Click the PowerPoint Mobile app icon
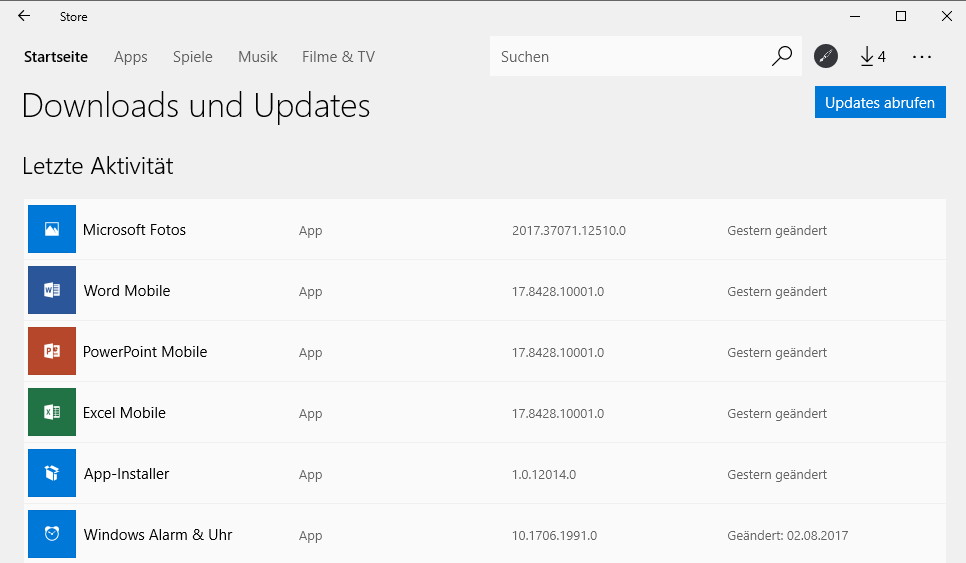 (x=52, y=351)
